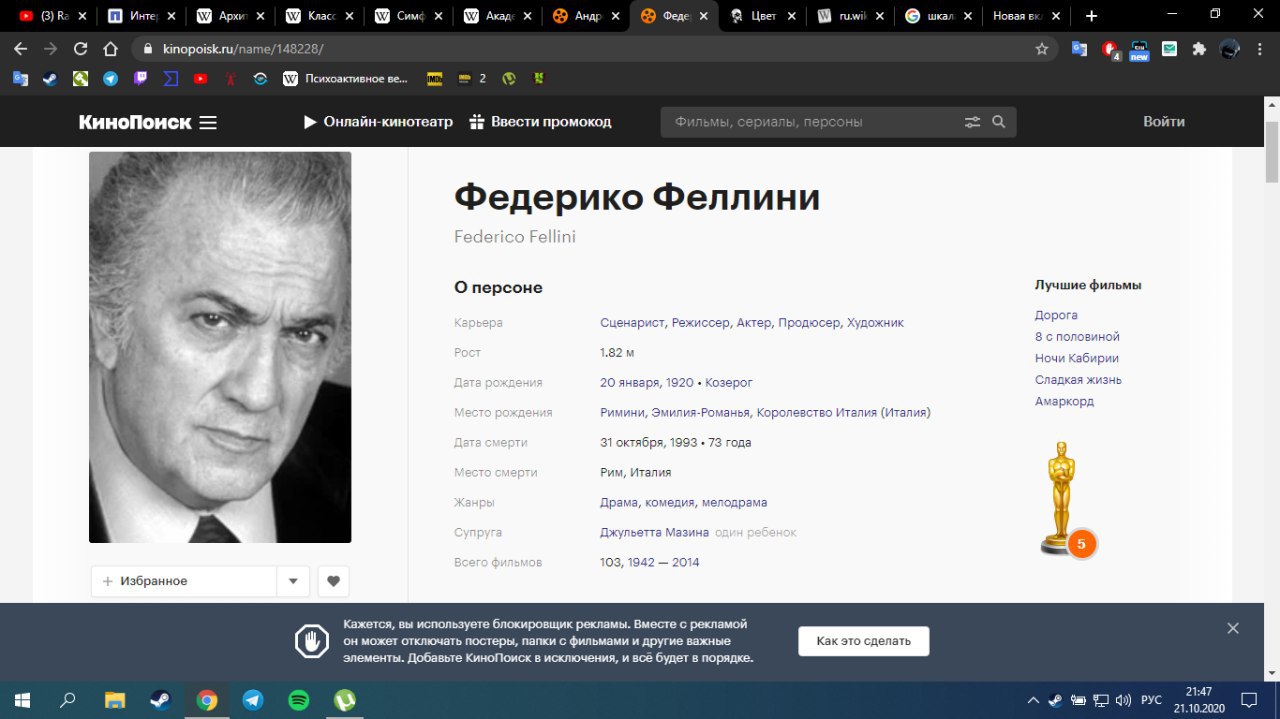Switch to the YouTube tab
The image size is (1280, 719).
click(53, 16)
